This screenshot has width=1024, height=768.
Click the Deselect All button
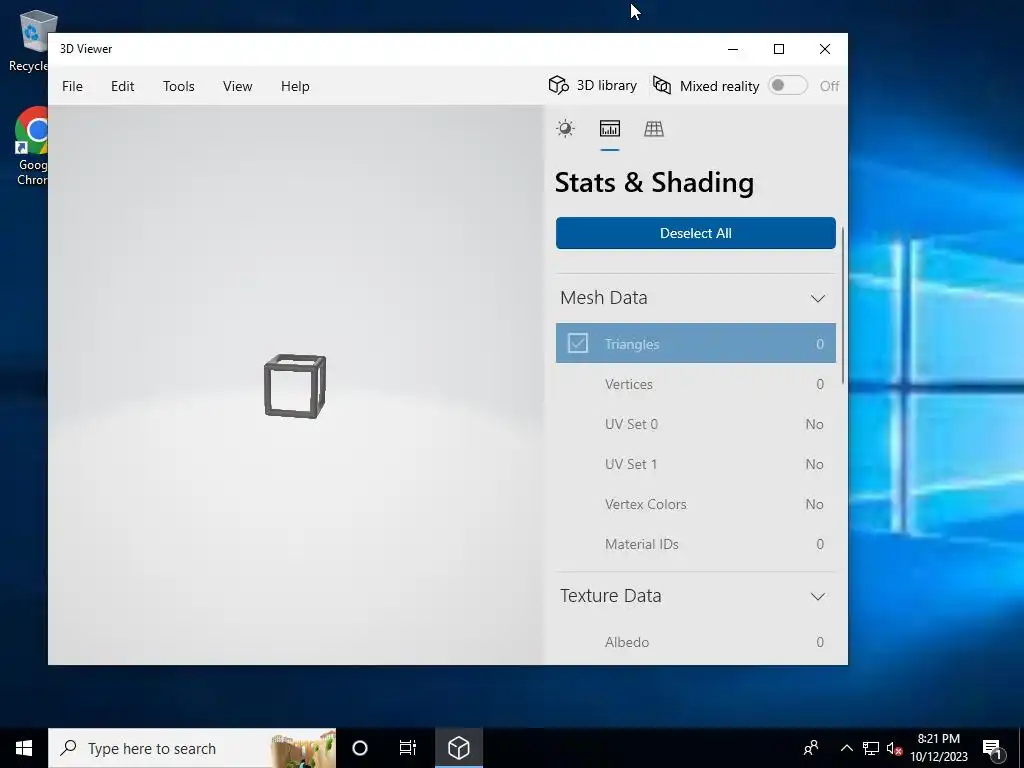pos(696,233)
